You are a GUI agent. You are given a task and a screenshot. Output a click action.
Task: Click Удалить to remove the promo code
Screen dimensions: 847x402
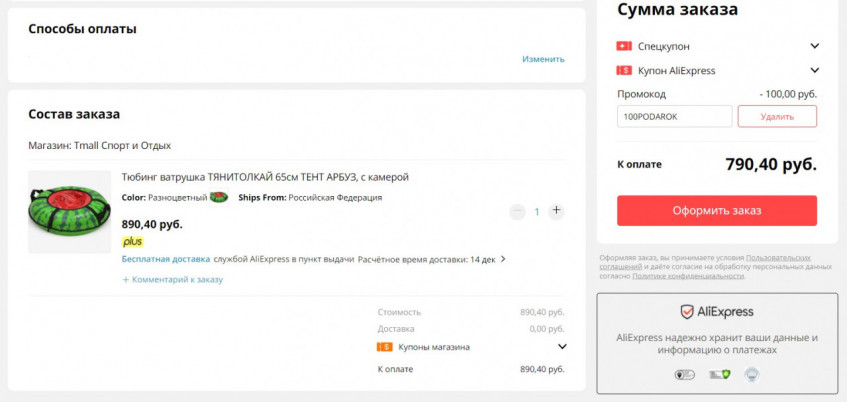point(777,116)
